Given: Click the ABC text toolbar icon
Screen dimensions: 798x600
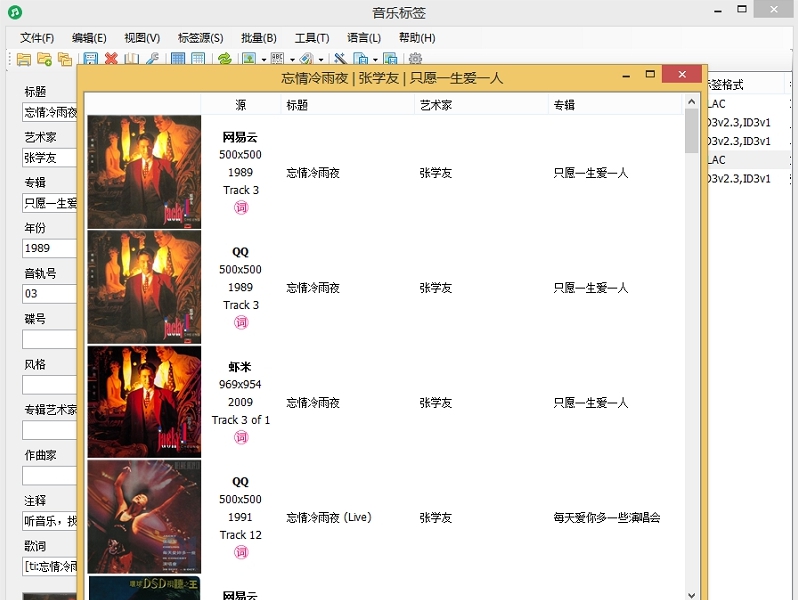Looking at the screenshot, I should (277, 59).
